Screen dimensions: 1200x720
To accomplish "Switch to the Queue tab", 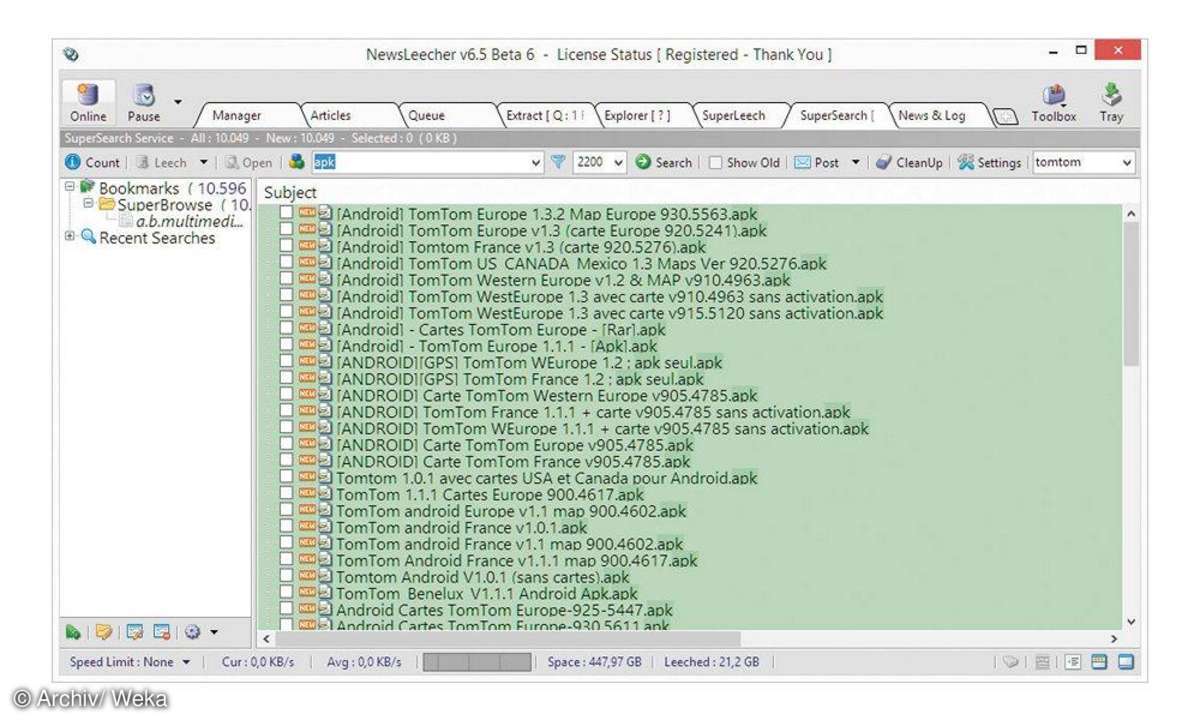I will click(427, 116).
